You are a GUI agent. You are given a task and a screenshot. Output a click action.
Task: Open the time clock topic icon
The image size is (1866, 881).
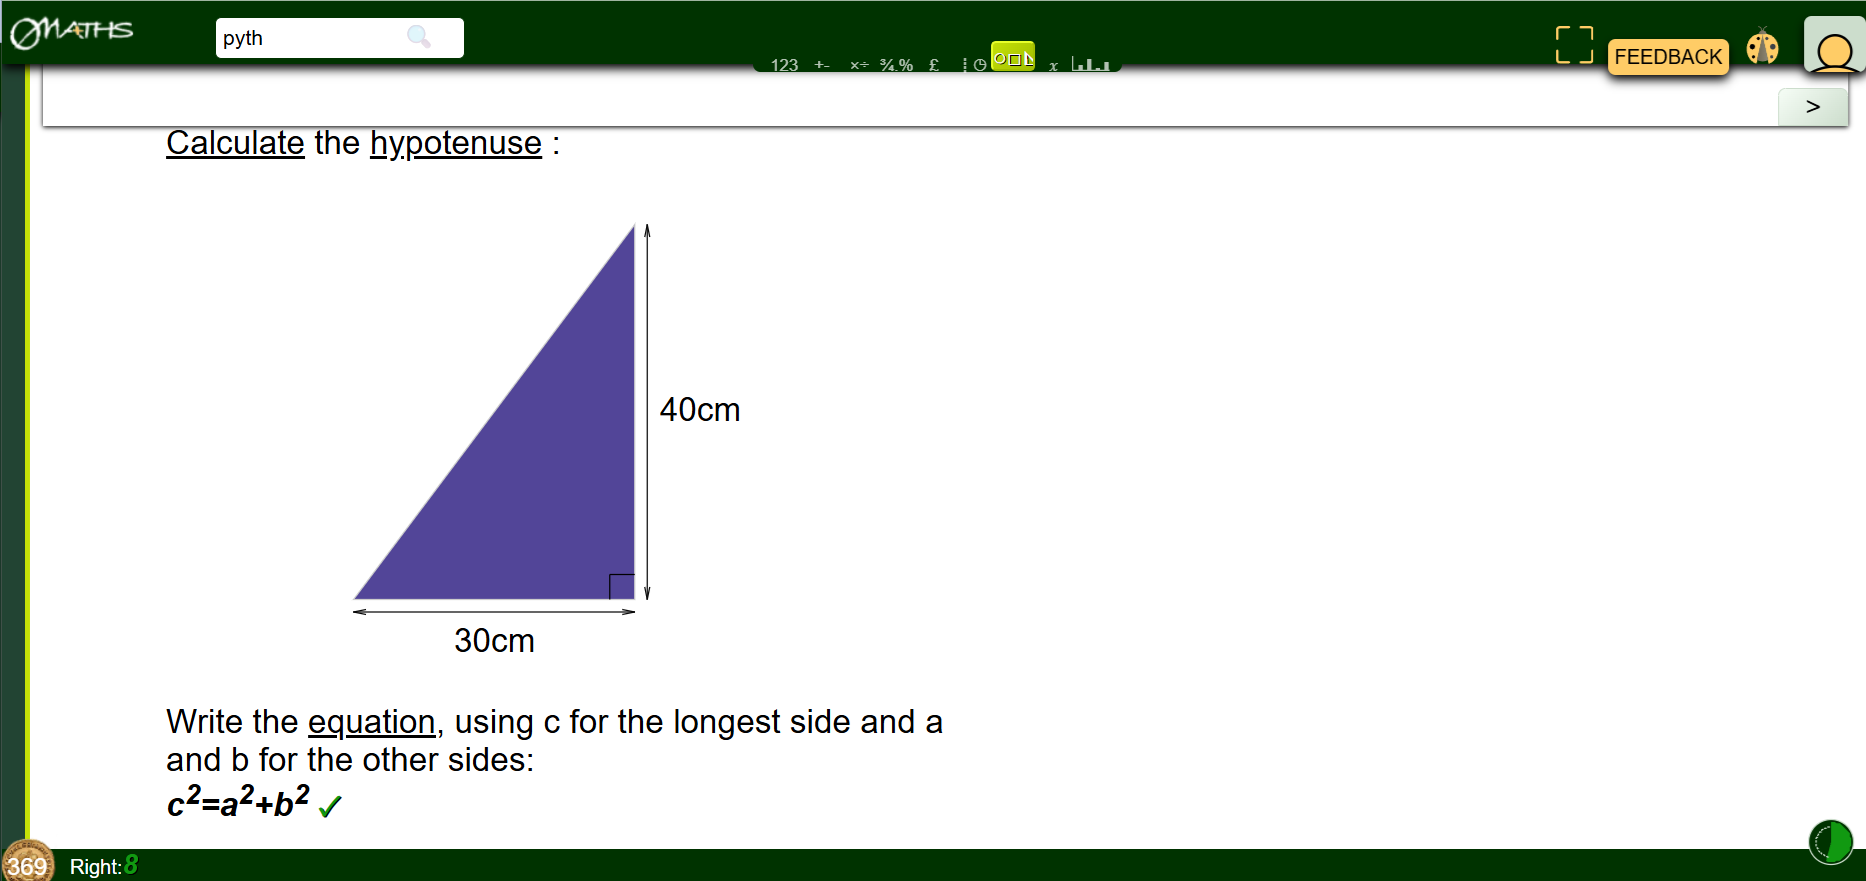tap(979, 64)
